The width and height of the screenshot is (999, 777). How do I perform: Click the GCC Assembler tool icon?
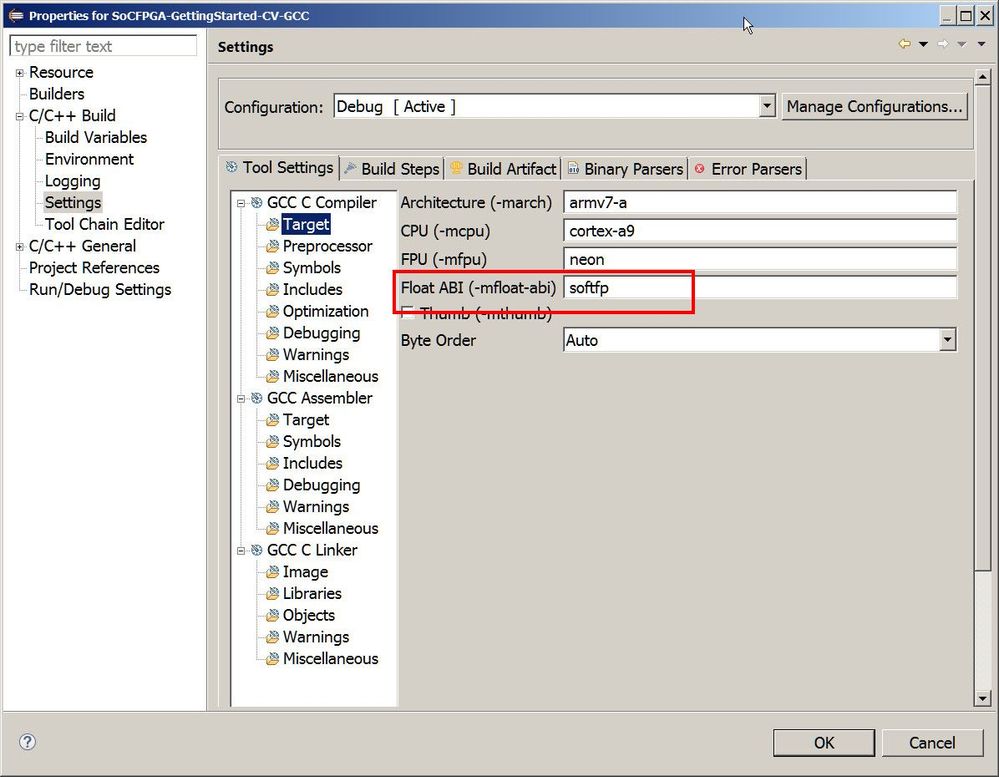257,398
